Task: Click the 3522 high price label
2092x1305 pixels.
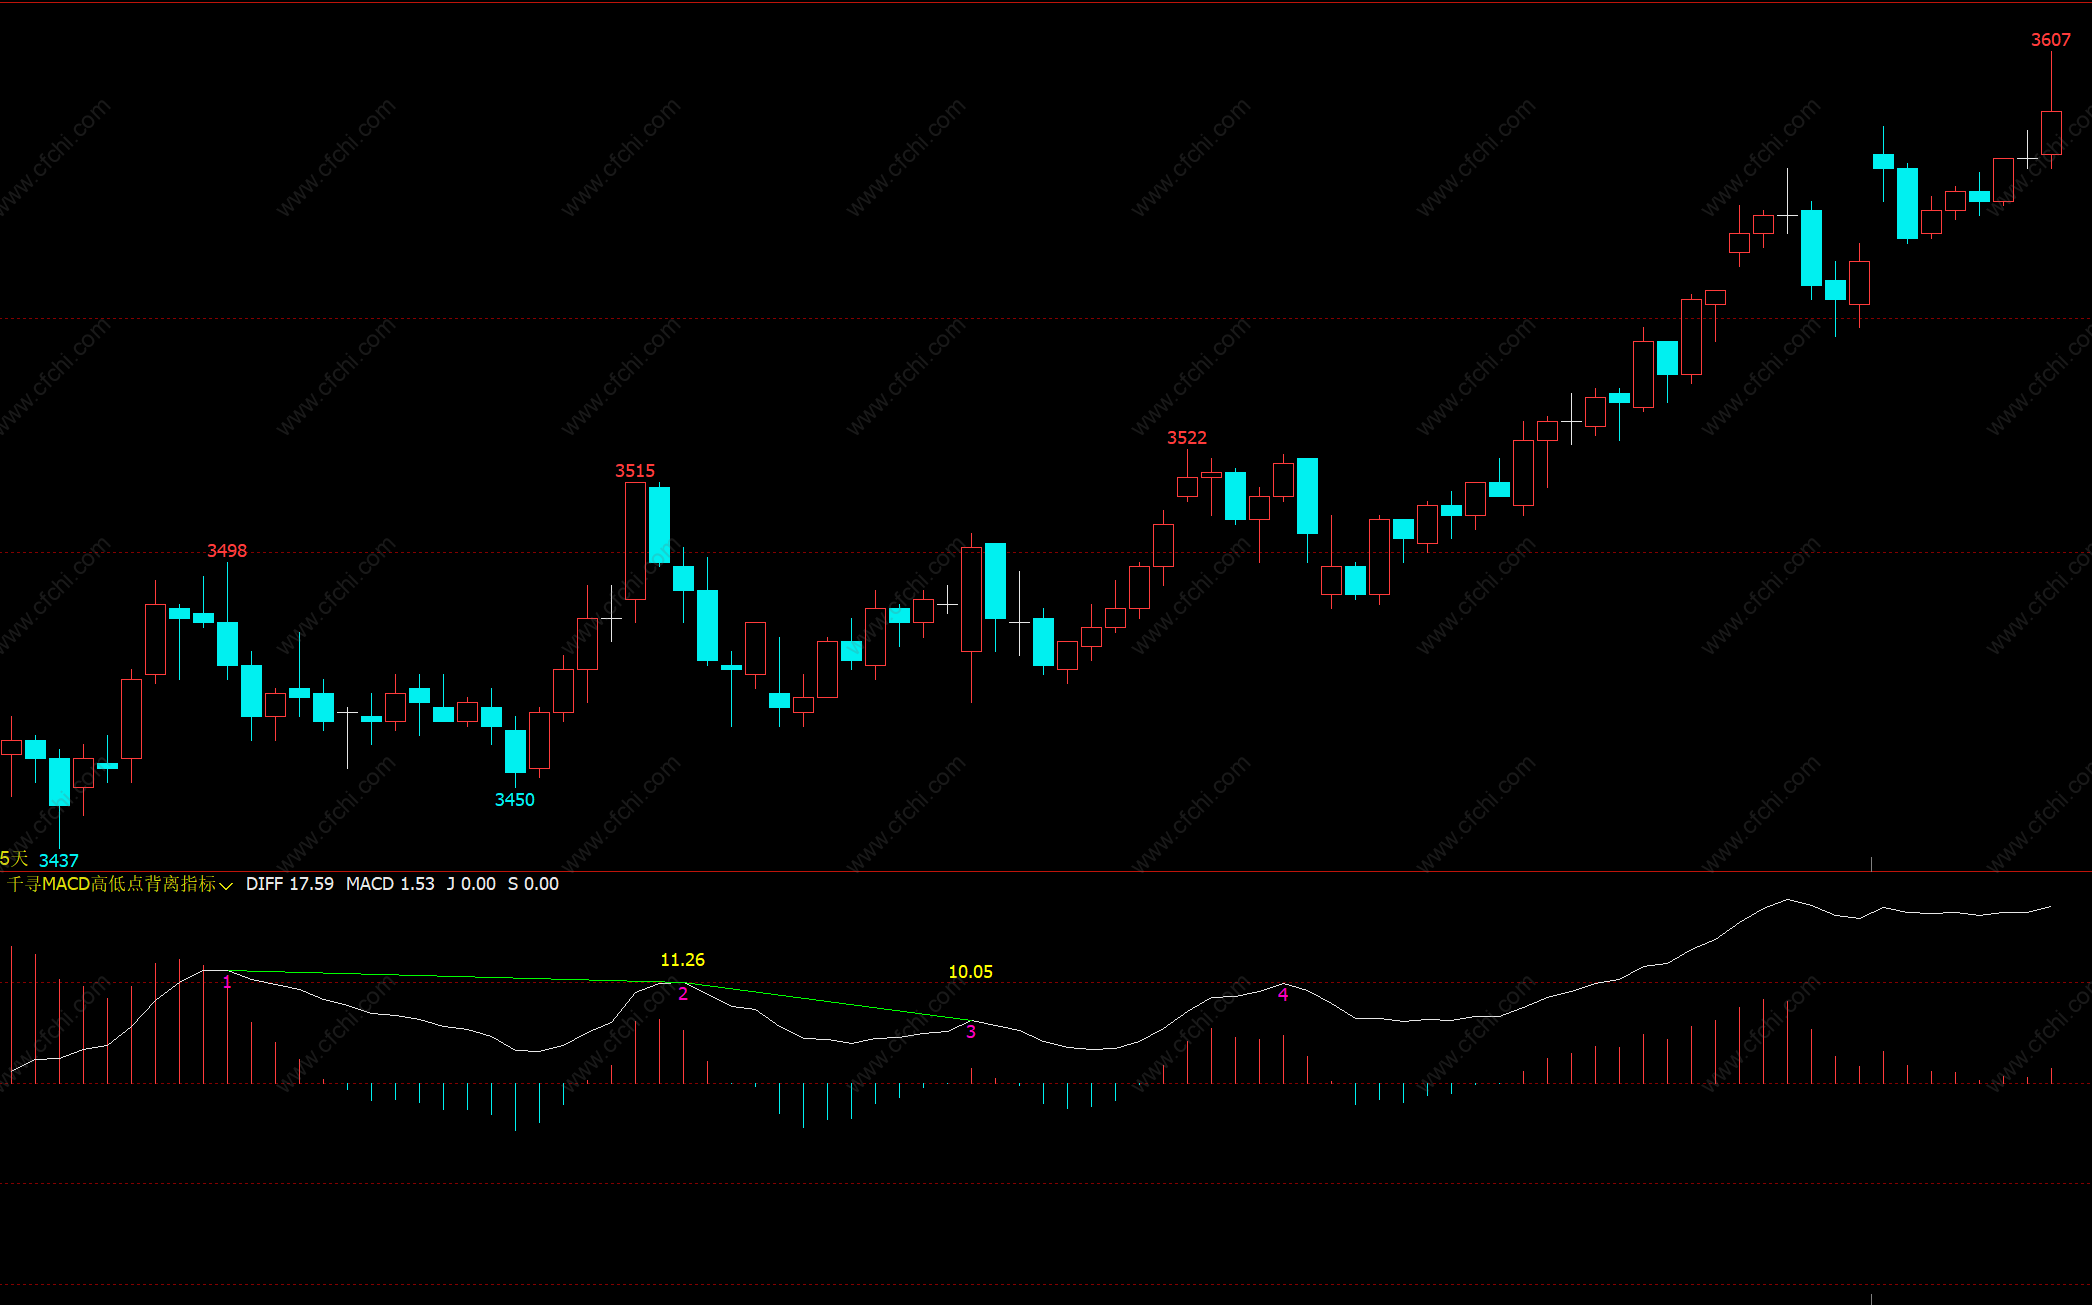Action: click(x=1187, y=438)
